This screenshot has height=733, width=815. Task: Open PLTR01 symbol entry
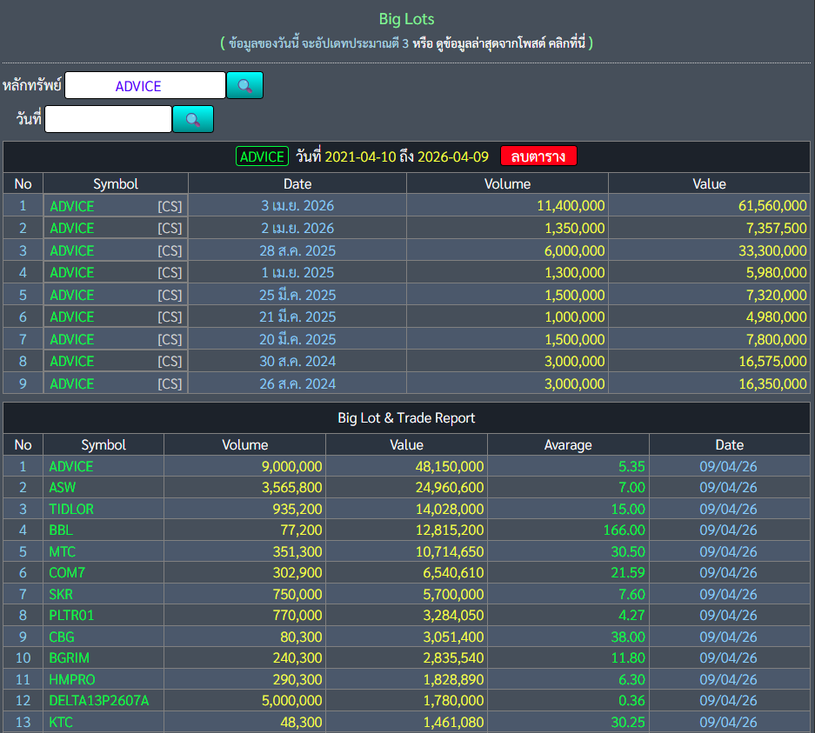click(71, 615)
